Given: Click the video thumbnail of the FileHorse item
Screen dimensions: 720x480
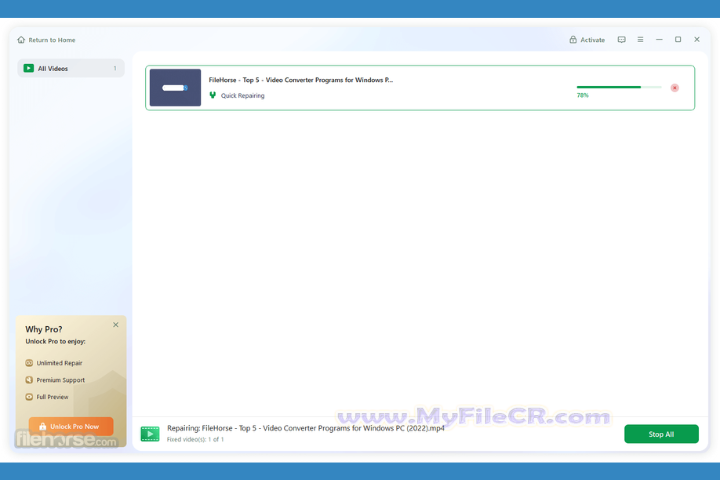Looking at the screenshot, I should (x=175, y=88).
